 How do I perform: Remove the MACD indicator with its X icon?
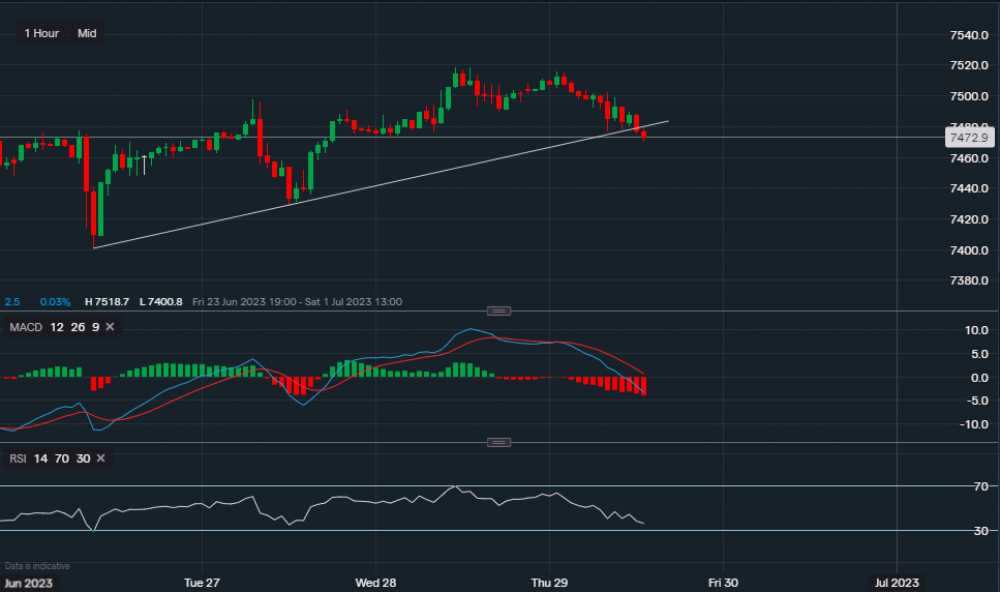109,327
